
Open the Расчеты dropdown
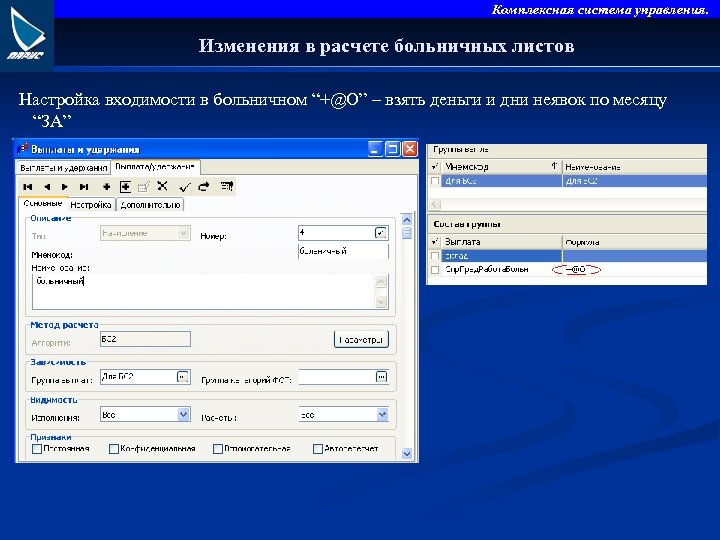click(382, 415)
